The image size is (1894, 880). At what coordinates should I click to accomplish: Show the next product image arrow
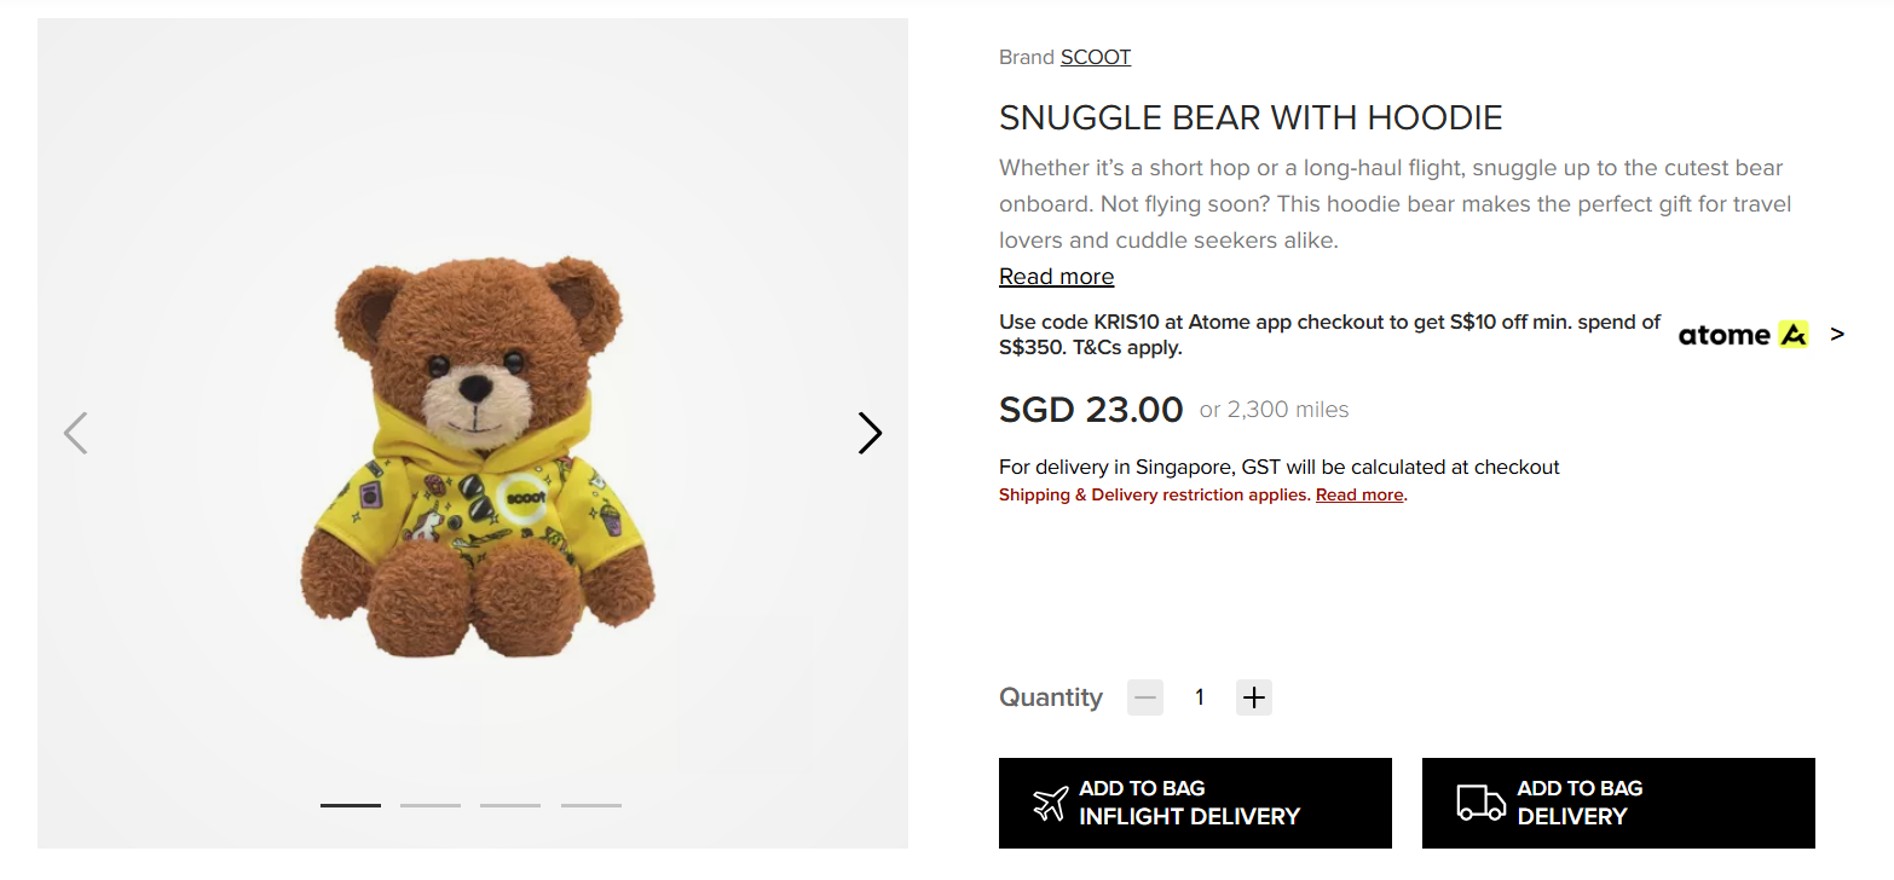point(870,433)
